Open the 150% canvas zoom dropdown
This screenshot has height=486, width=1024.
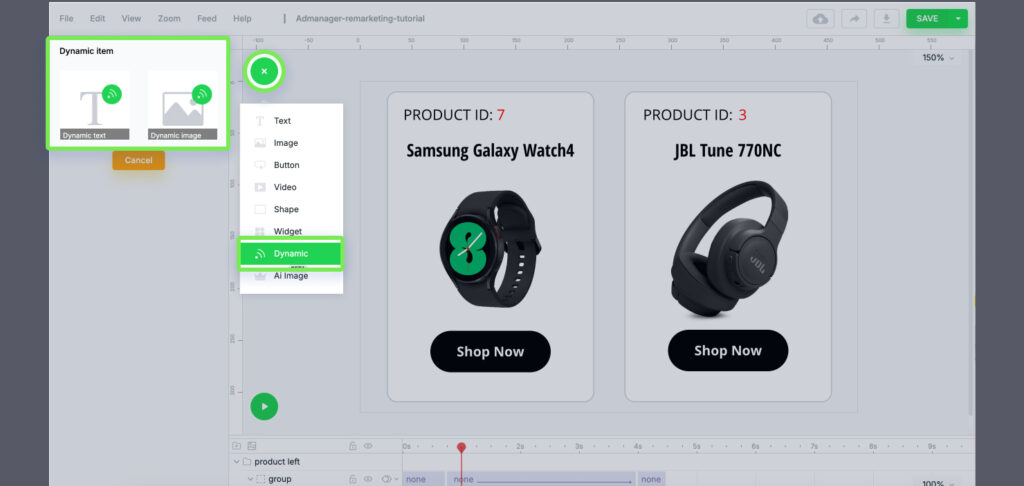click(x=938, y=57)
